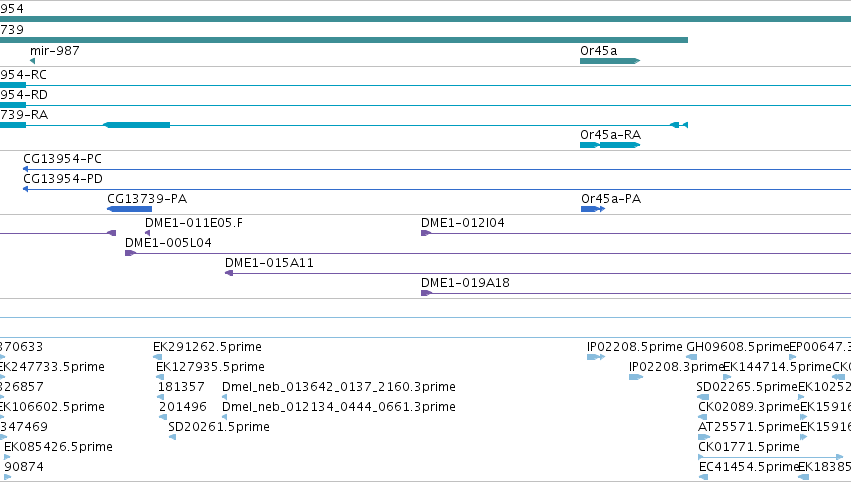Select the DME1-015A11 label
851x482 pixels.
pyautogui.click(x=269, y=263)
